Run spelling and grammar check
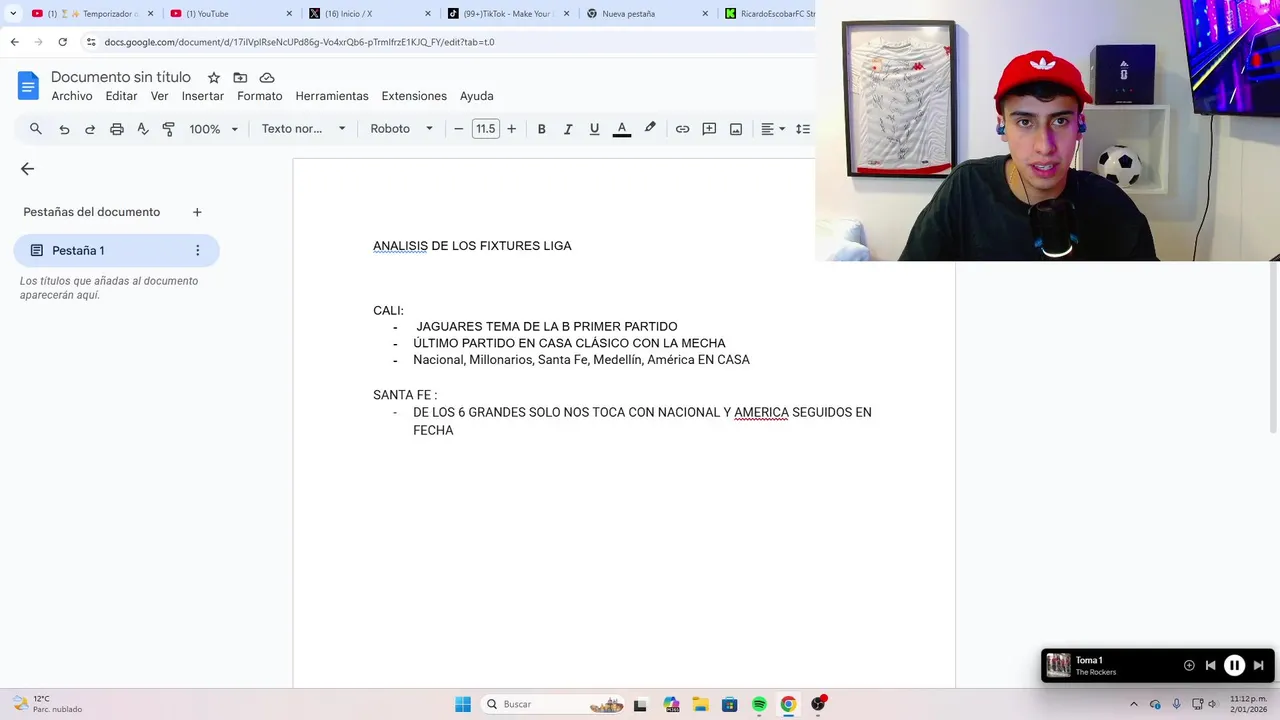The height and width of the screenshot is (720, 1280). coord(143,129)
